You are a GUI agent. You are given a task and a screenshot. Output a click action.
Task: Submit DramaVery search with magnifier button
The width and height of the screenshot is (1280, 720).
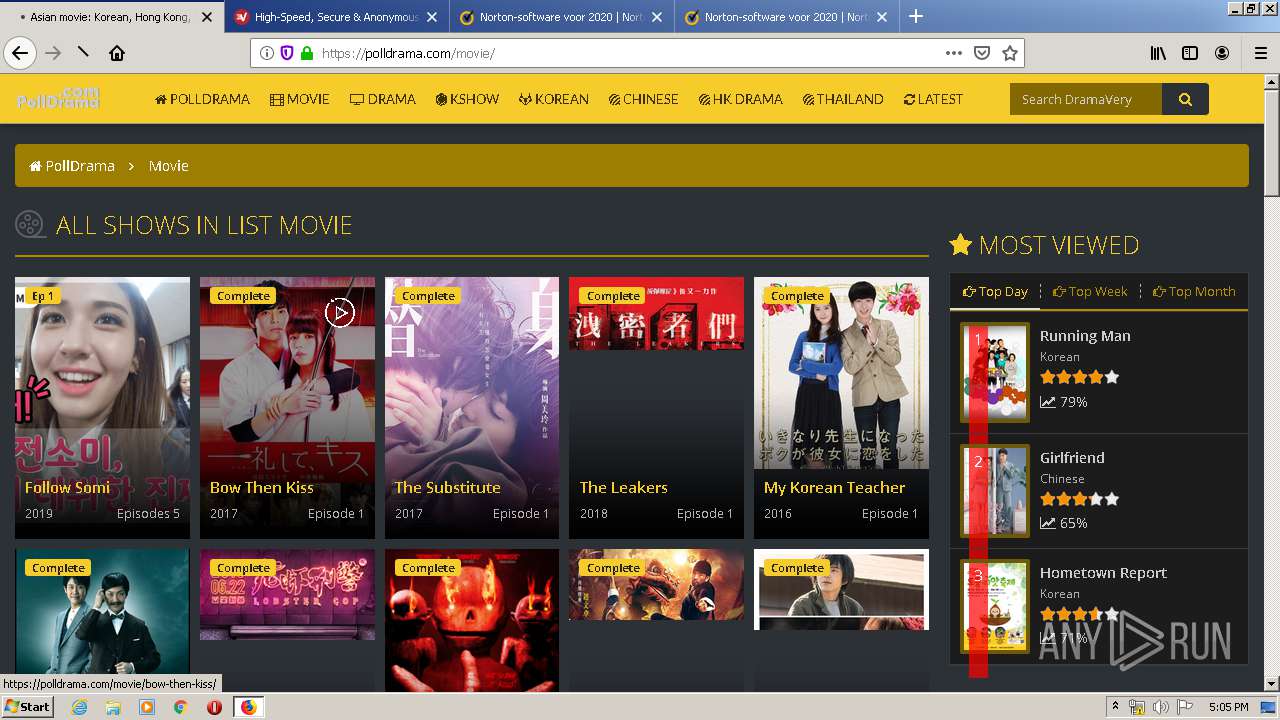click(1185, 99)
